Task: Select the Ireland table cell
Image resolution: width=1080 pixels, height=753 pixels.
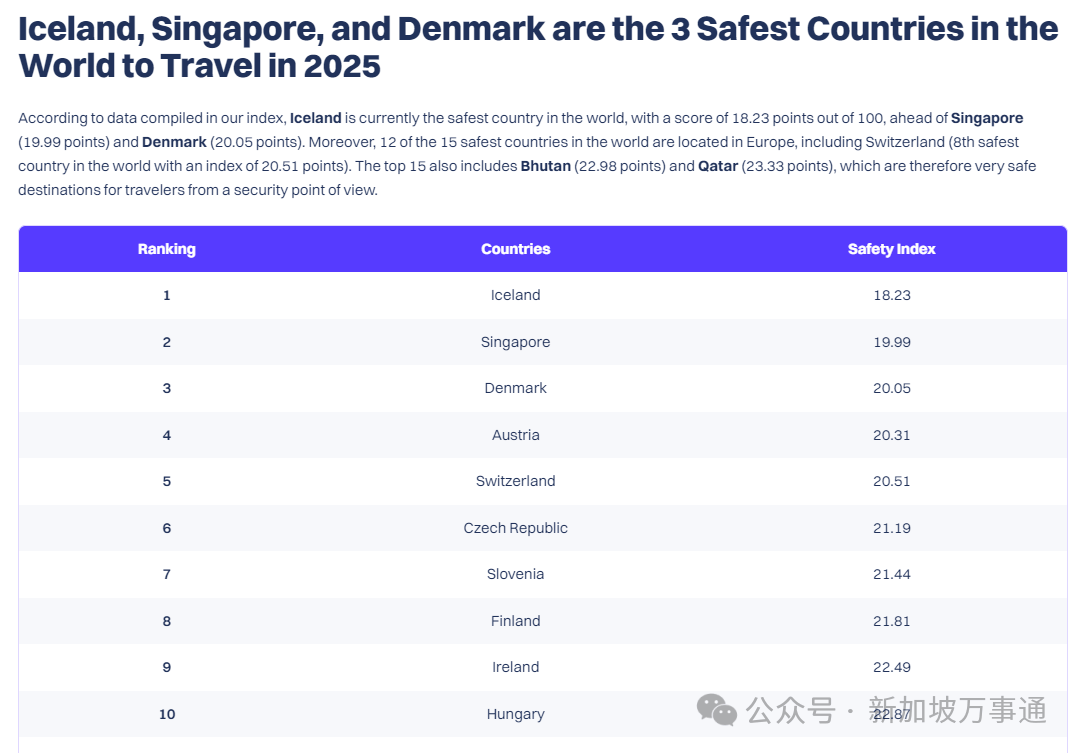Action: coord(516,667)
